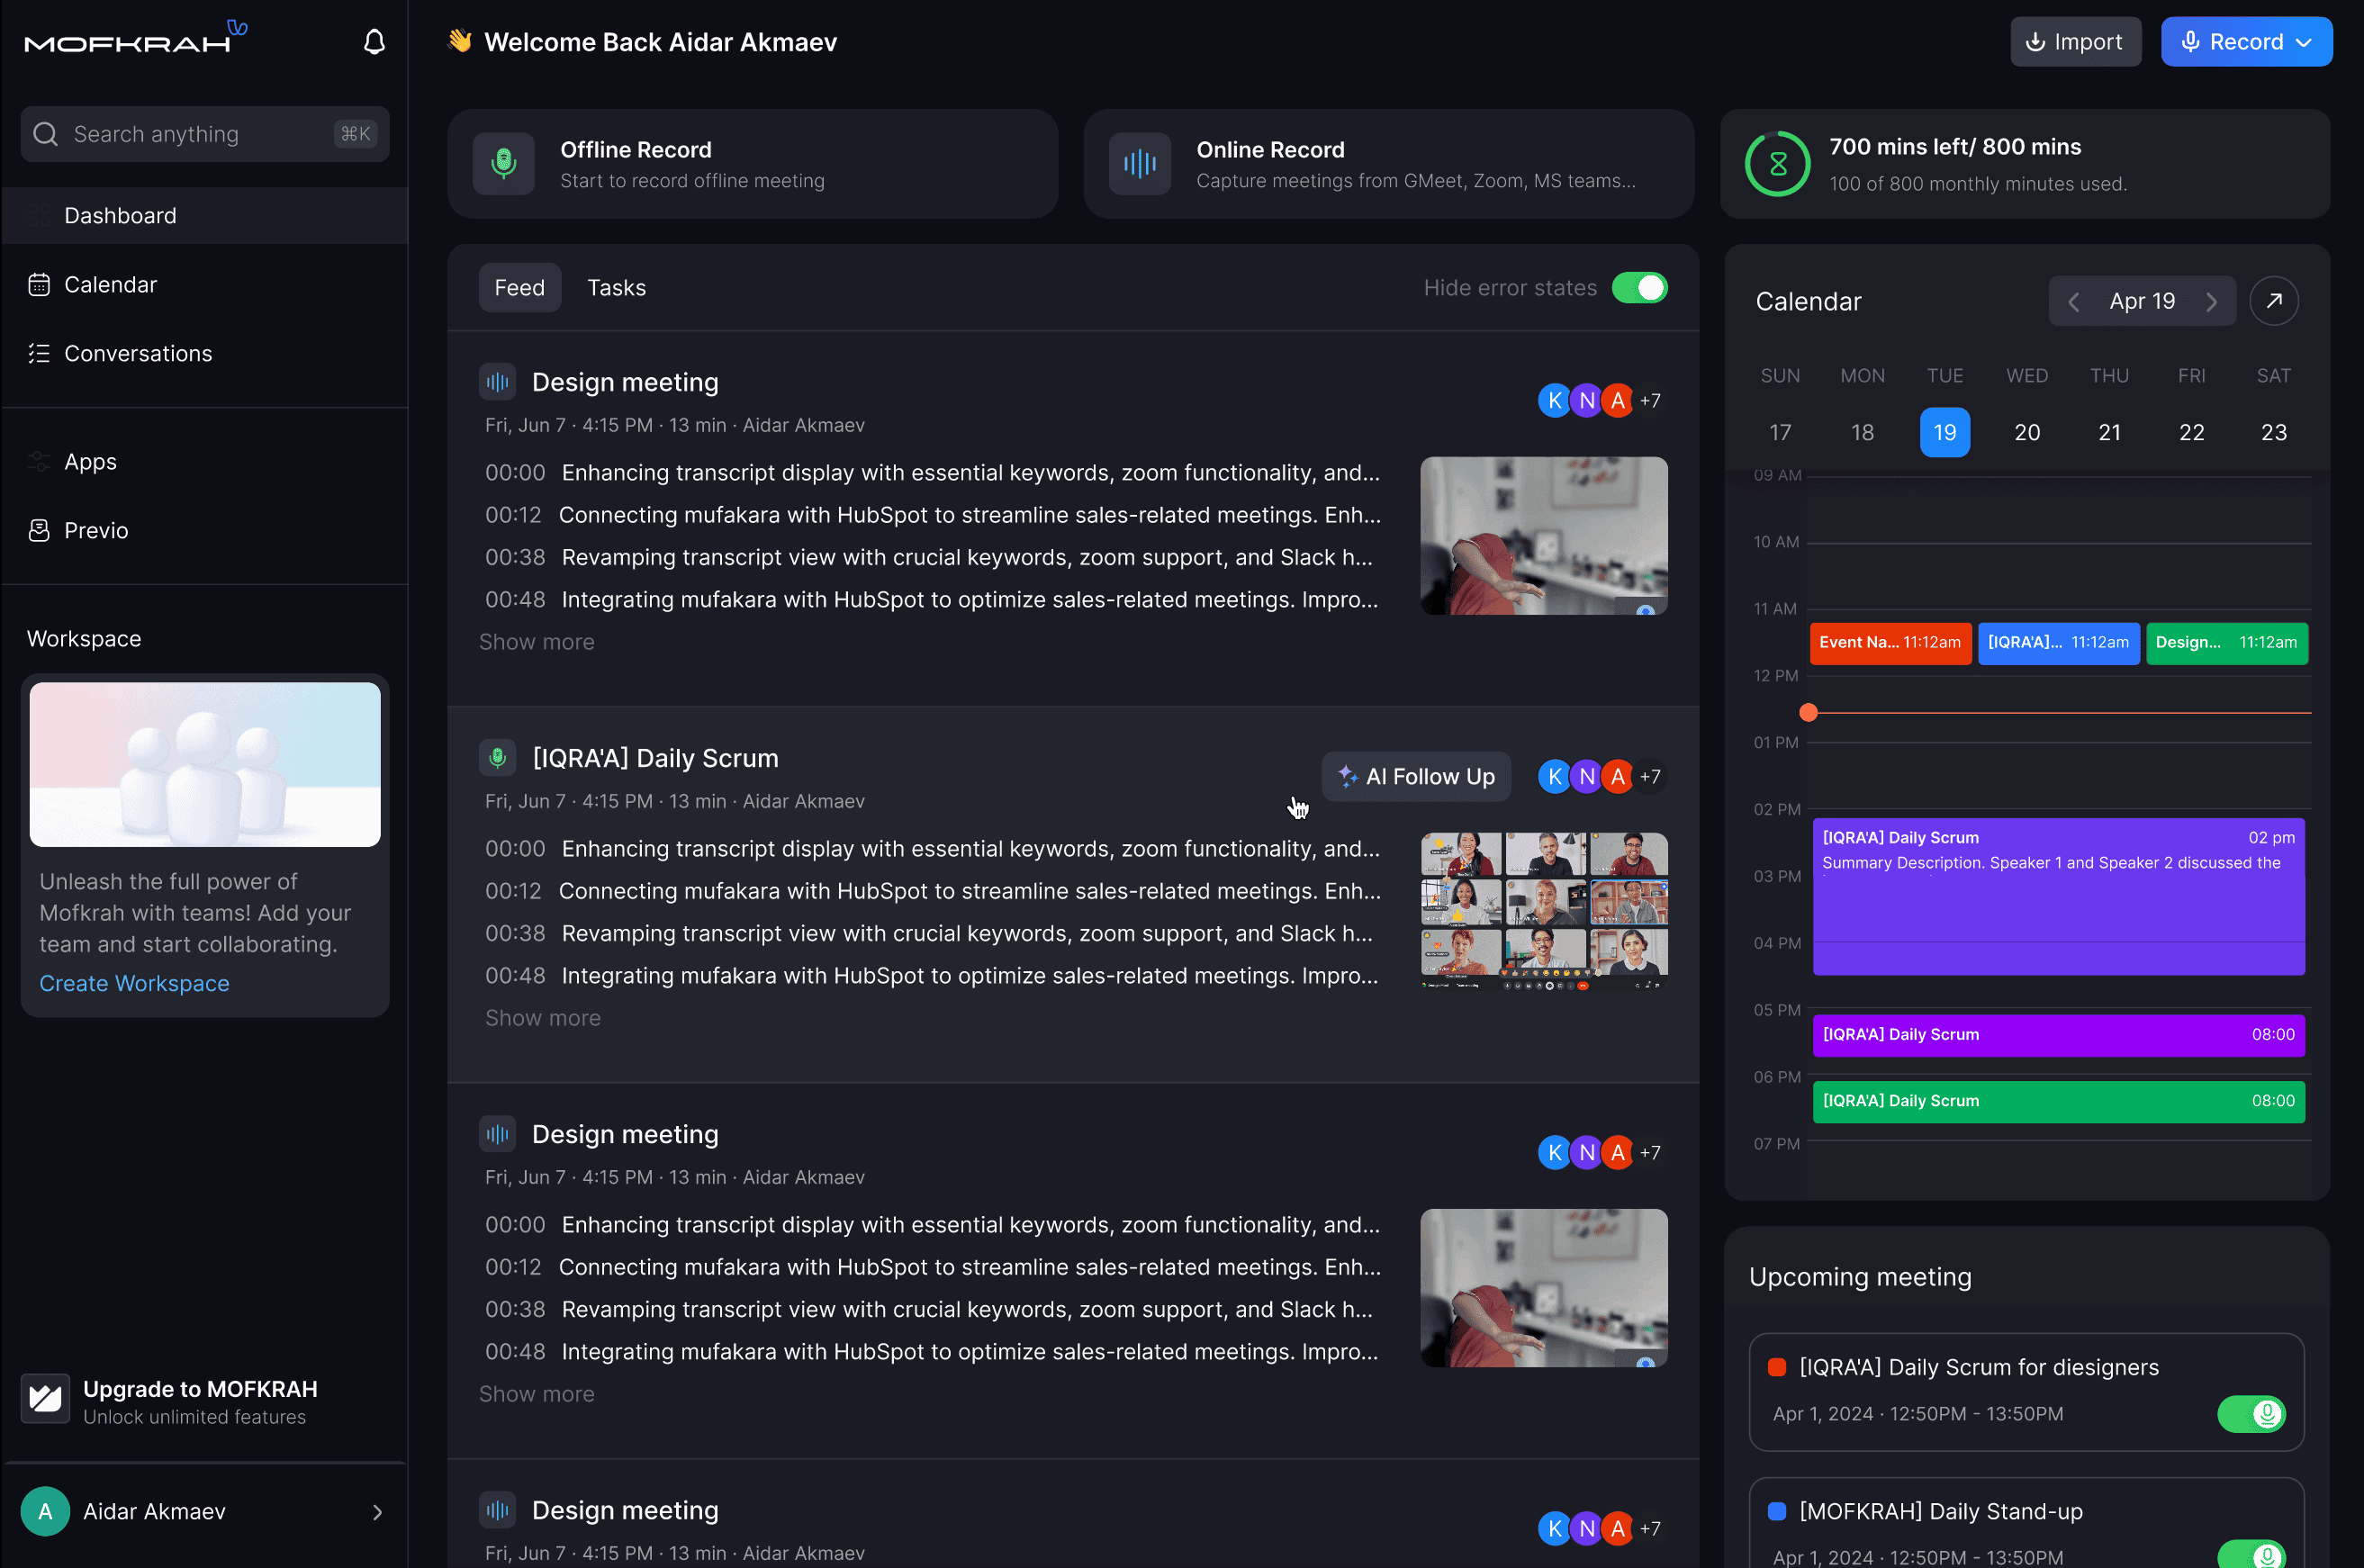Screen dimensions: 2364x1568
Task: Click the Calendar icon in the sidebar
Action: click(39, 285)
